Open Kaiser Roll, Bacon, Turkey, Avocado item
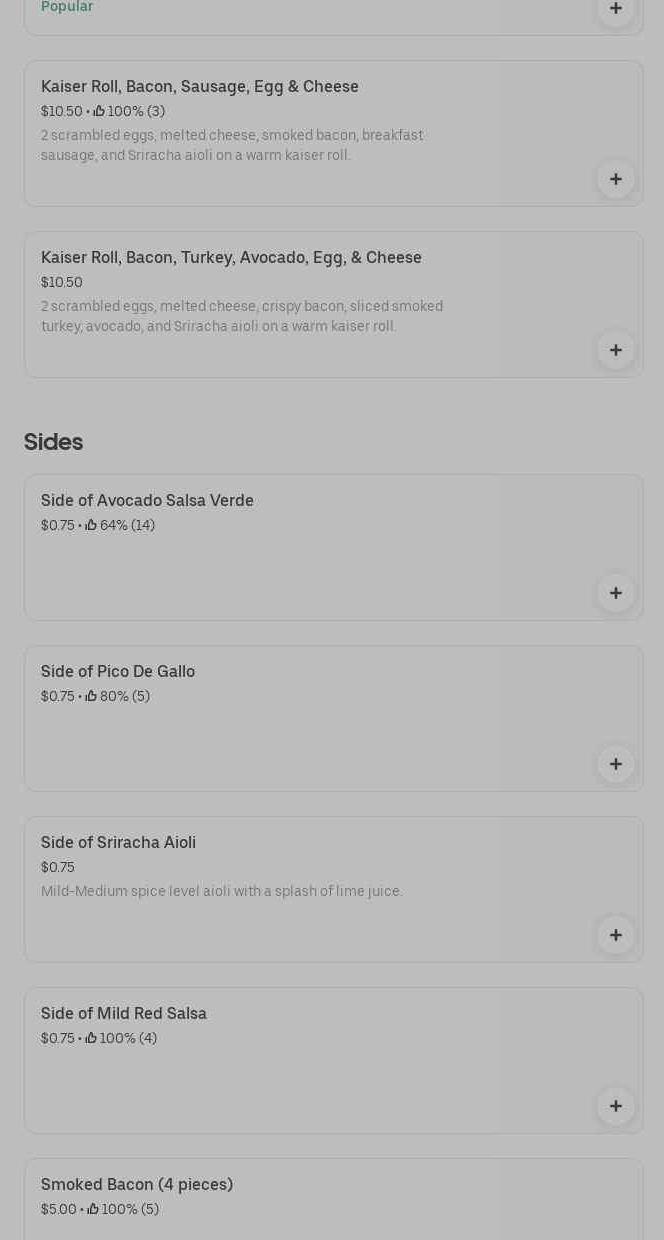Screen dimensions: 664x1240 point(231,258)
